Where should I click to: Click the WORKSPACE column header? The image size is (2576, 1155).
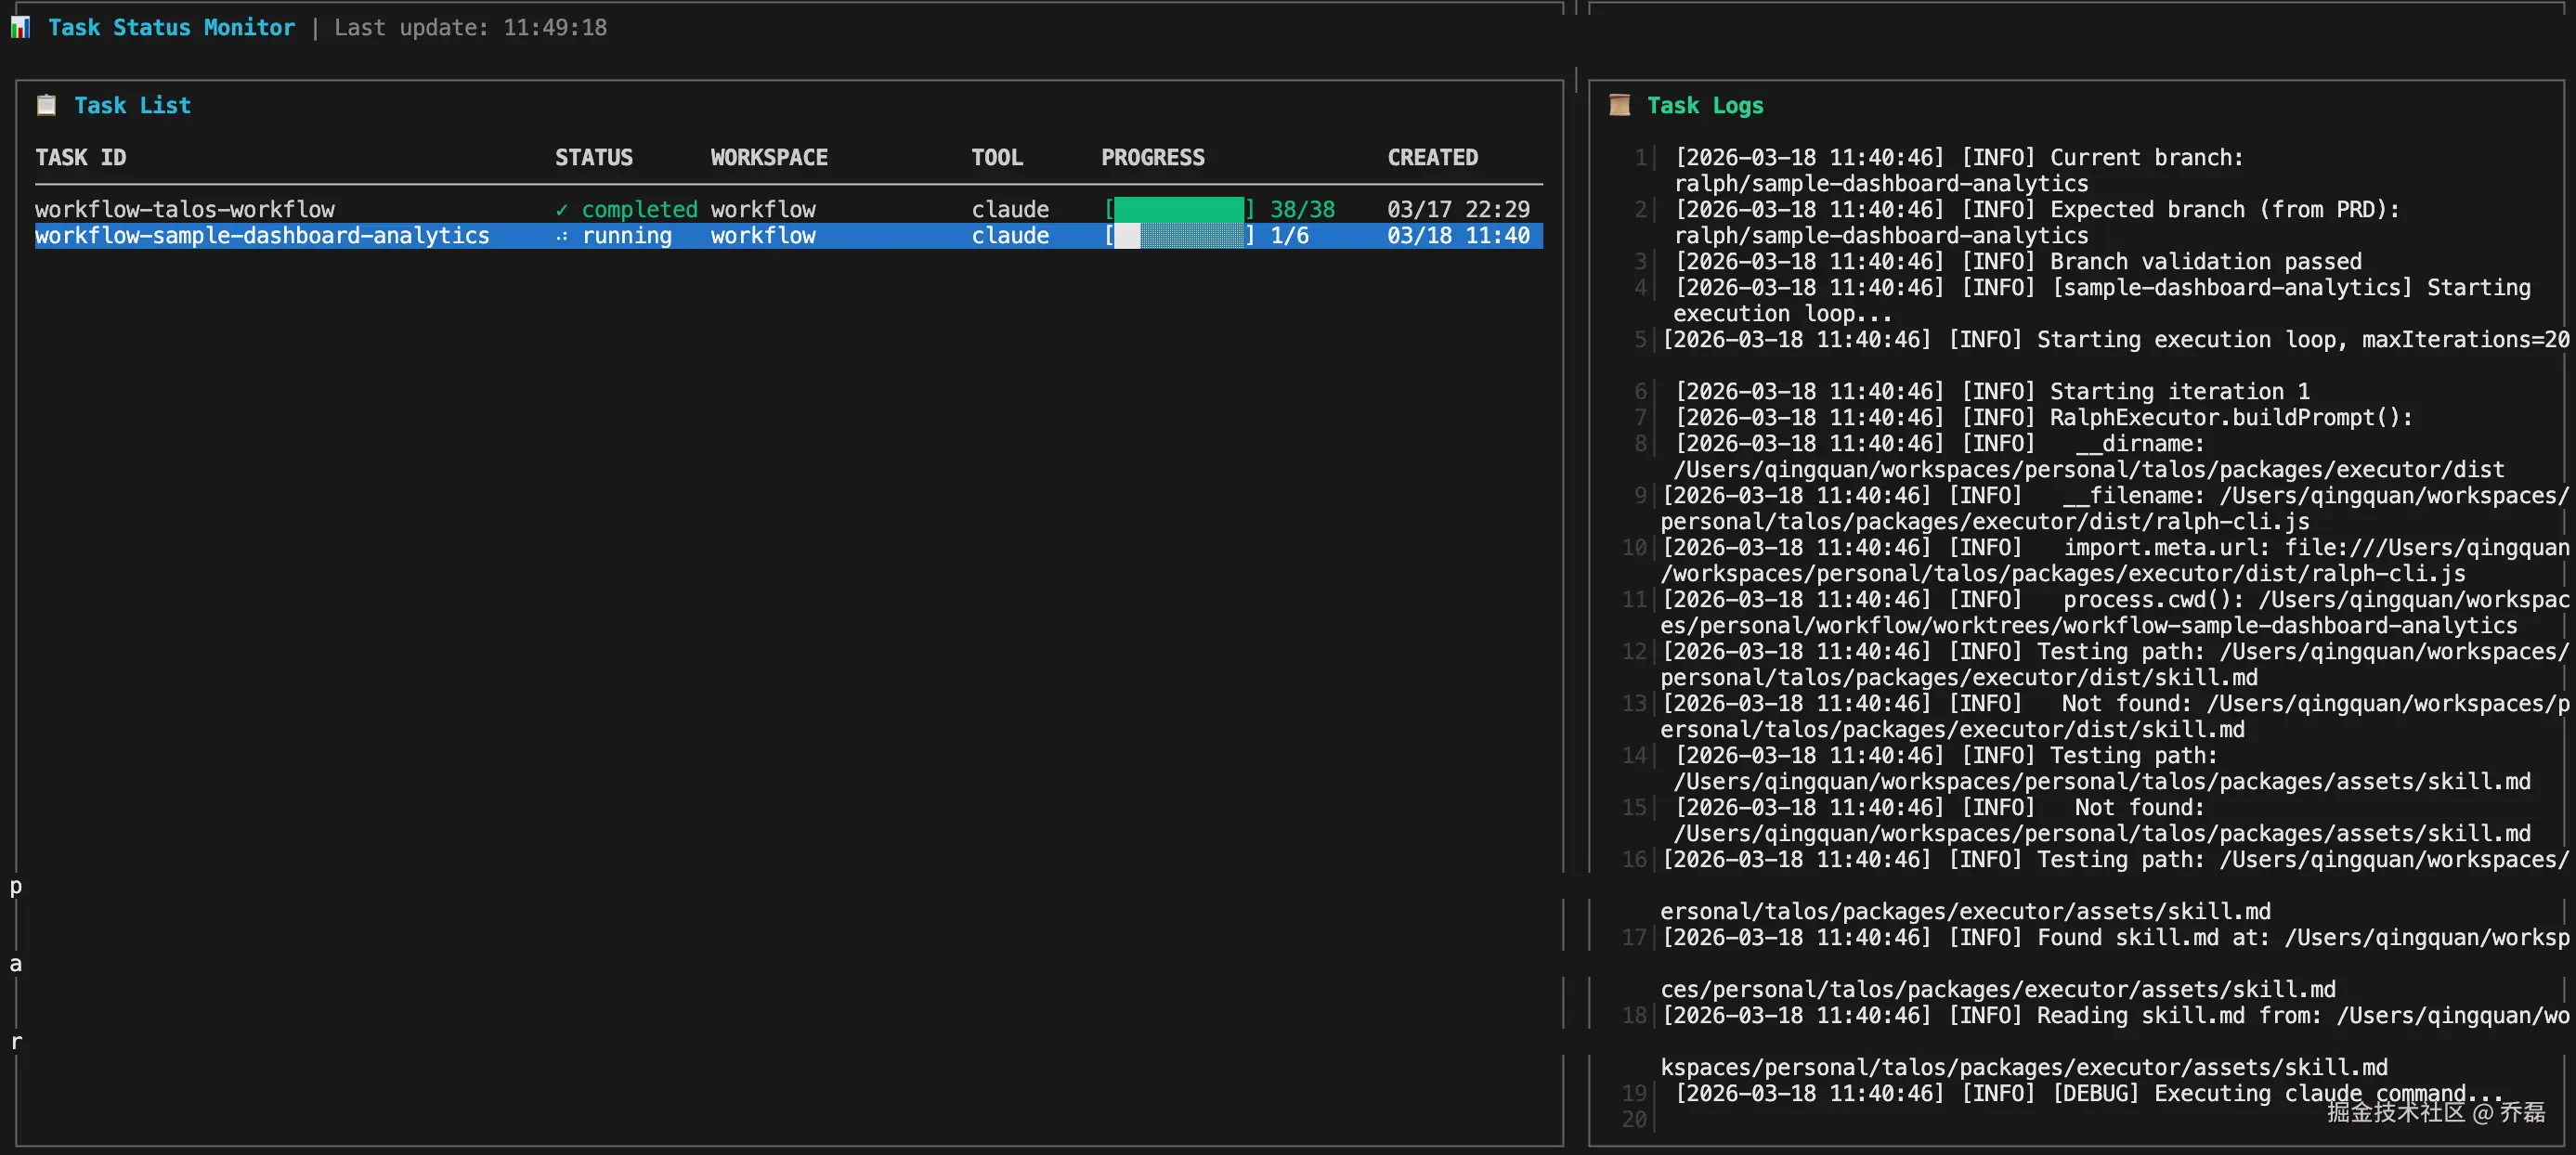(x=768, y=157)
